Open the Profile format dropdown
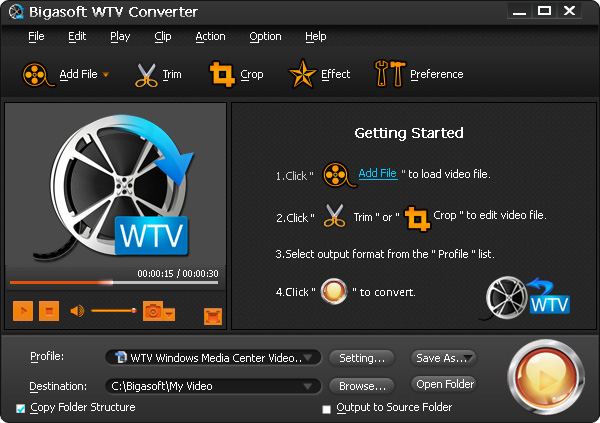This screenshot has width=600, height=423. [x=213, y=358]
